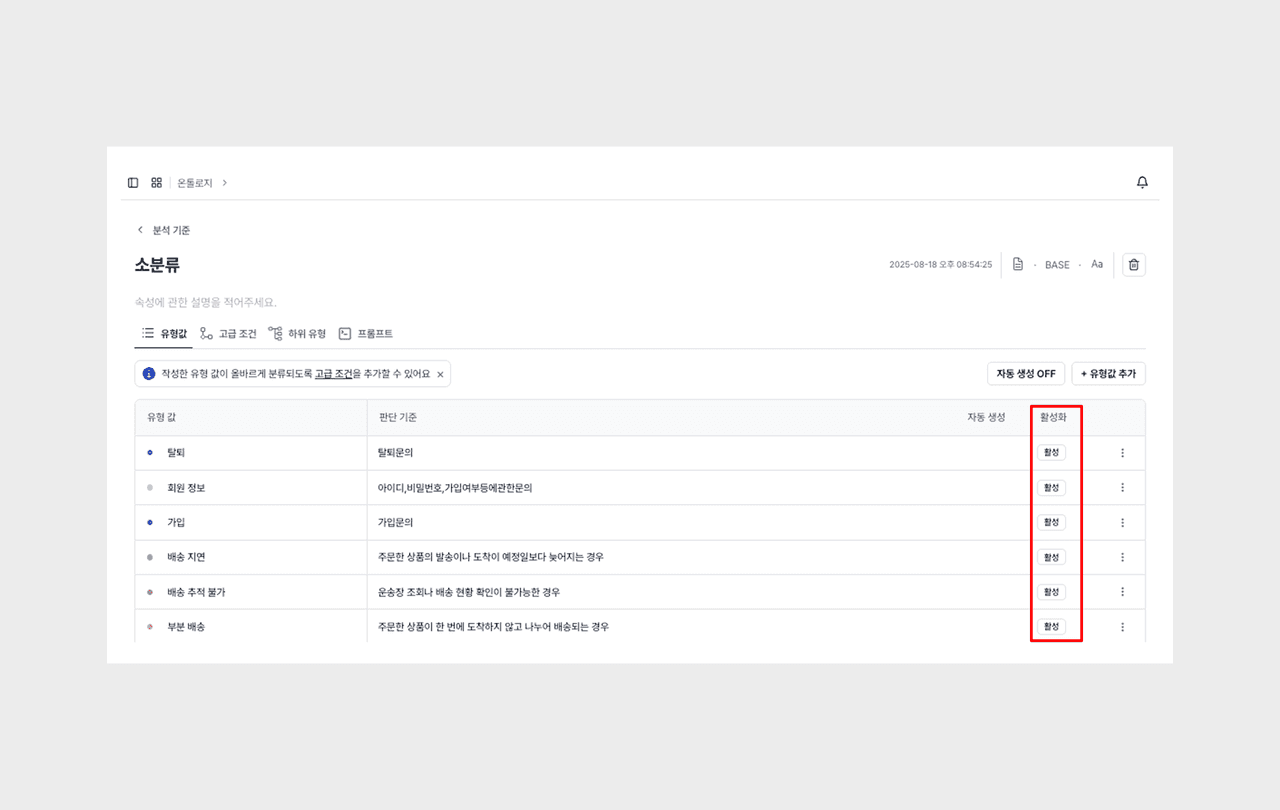The image size is (1280, 810).
Task: Click the 가입문의 criteria cell
Action: (x=396, y=522)
